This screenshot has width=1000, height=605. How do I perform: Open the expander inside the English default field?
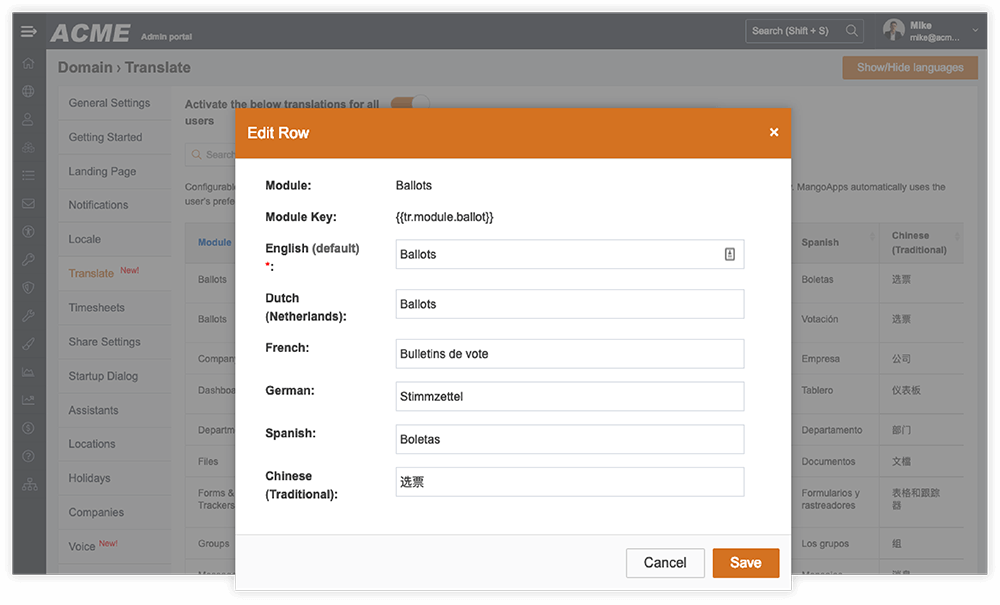point(731,254)
